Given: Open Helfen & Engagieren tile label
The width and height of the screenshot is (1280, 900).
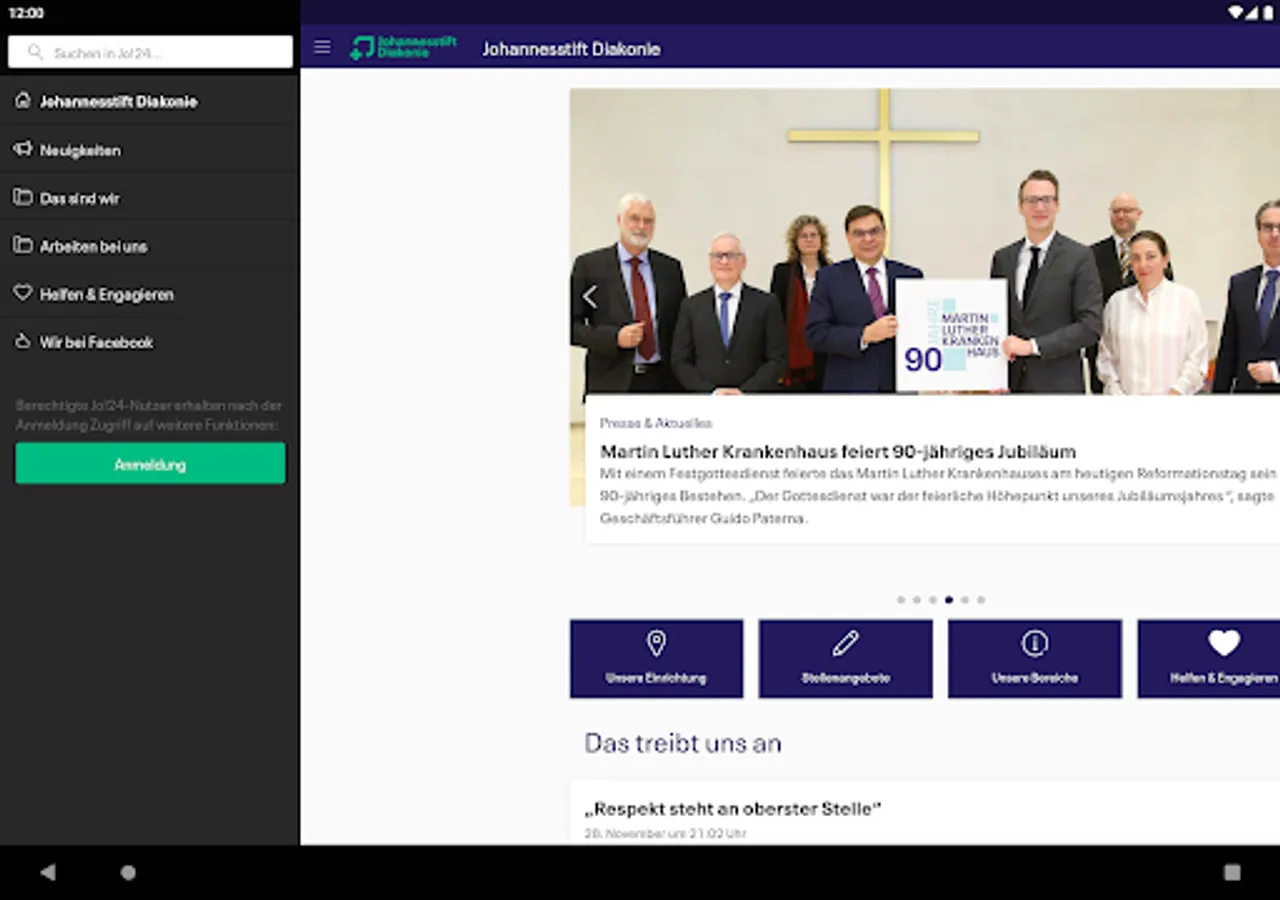Looking at the screenshot, I should pos(1224,678).
